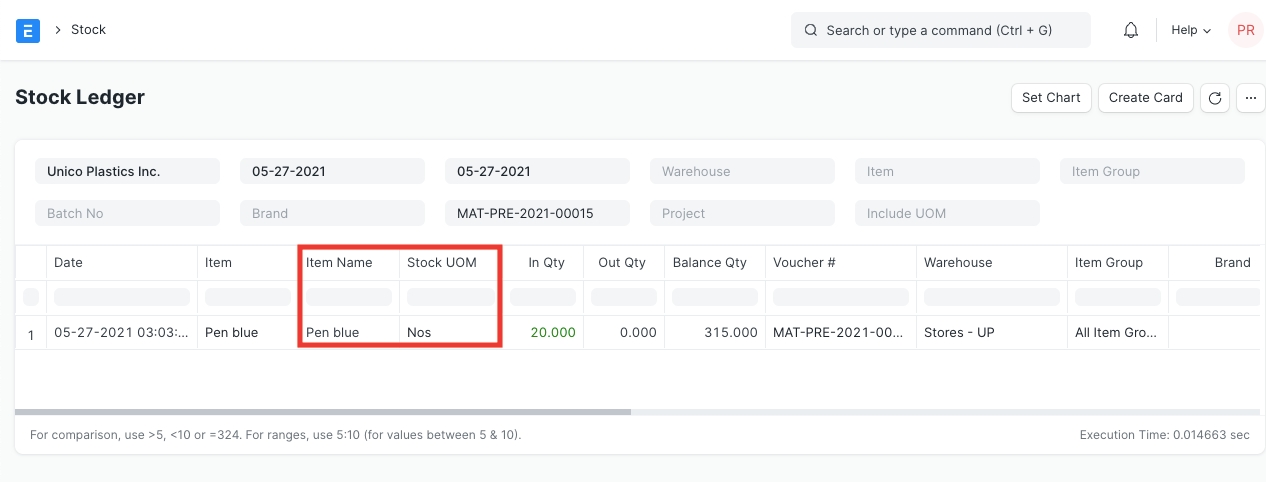Open the MAT-PRE-2021 voucher cell in row 1

point(840,332)
